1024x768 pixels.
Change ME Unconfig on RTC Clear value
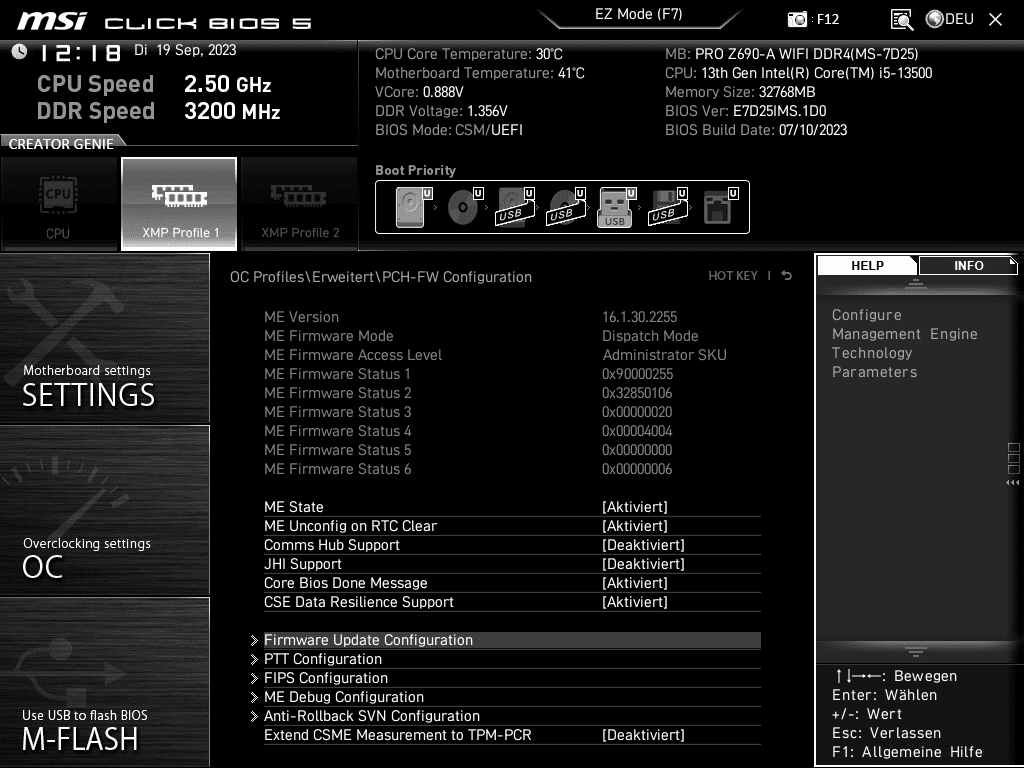click(x=635, y=526)
